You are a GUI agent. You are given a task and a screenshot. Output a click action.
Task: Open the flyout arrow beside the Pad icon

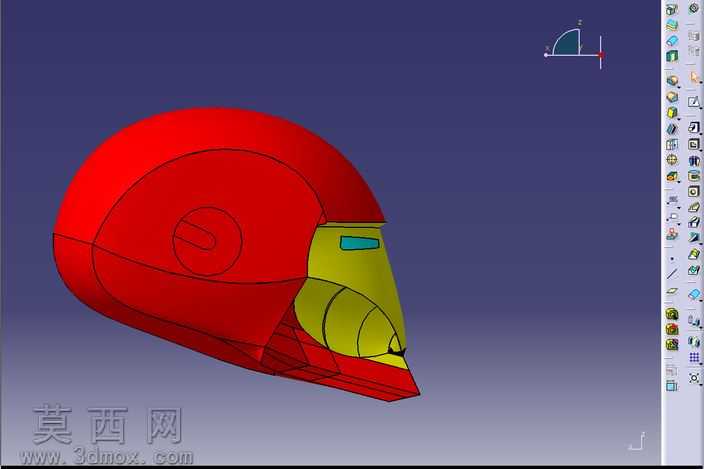pos(700,134)
